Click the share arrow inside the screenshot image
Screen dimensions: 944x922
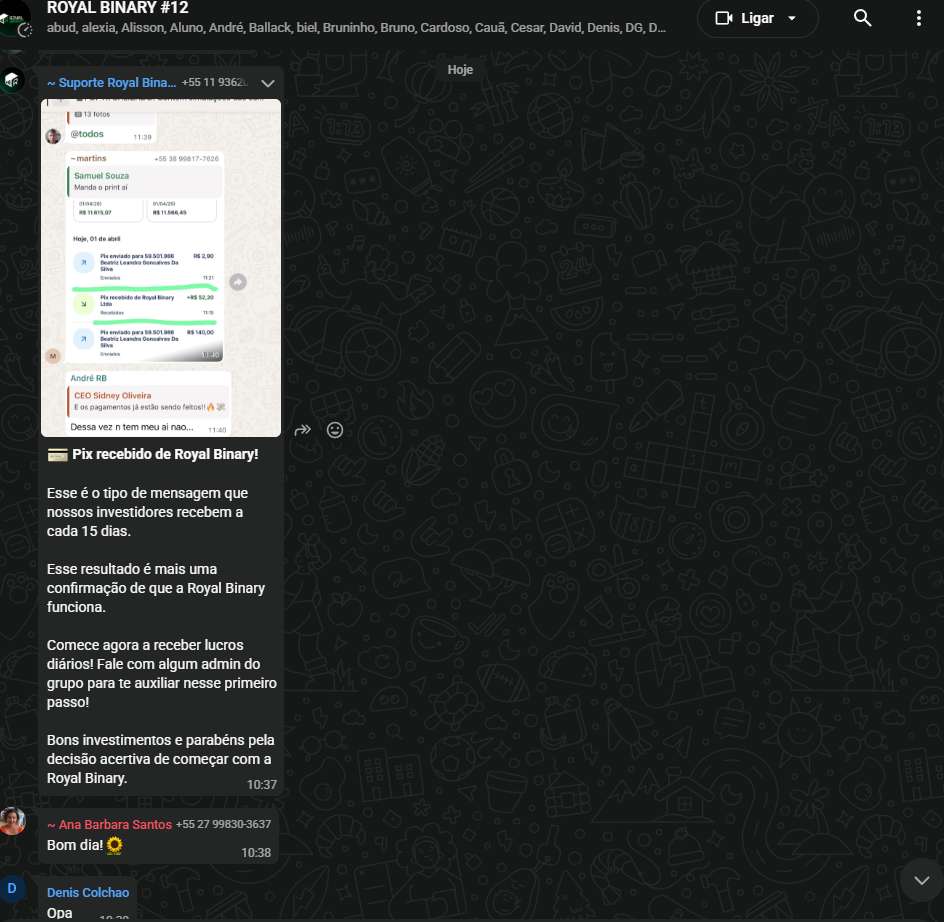tap(238, 282)
